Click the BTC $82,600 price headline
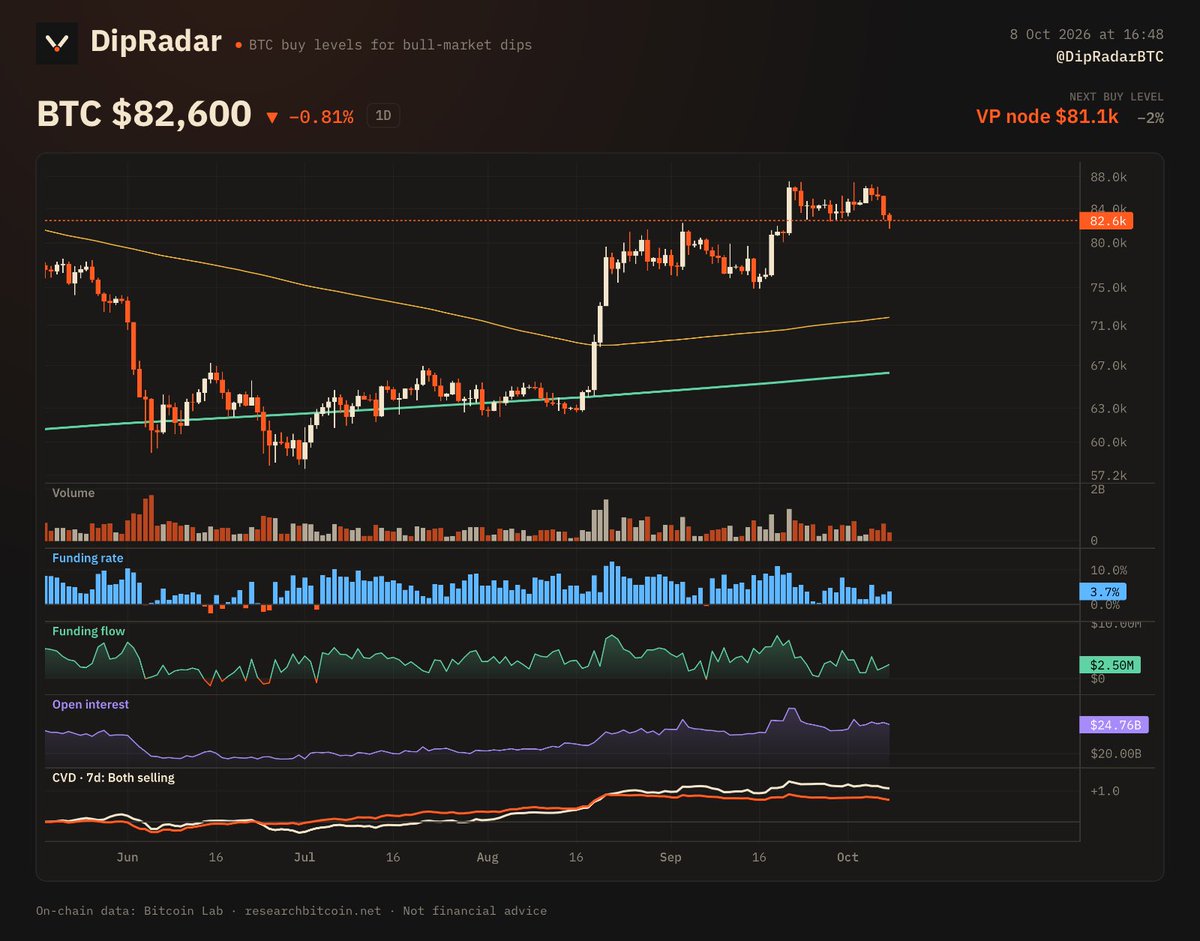1200x941 pixels. pyautogui.click(x=144, y=115)
